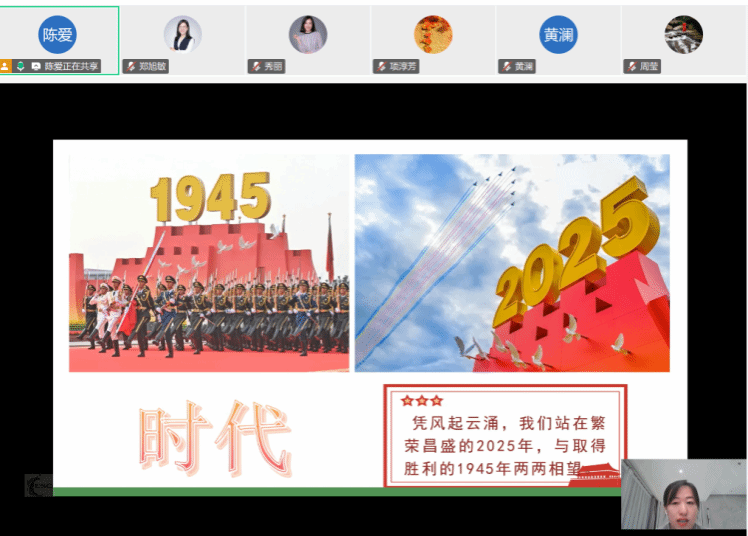The width and height of the screenshot is (748, 536).
Task: Click the host badge icon on 陈爱's tile
Action: (x=6, y=67)
